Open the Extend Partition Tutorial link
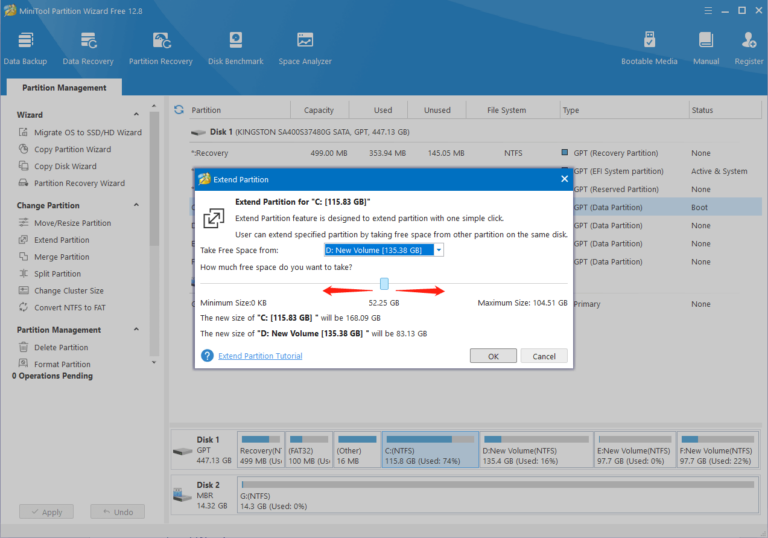Image resolution: width=768 pixels, height=538 pixels. 260,356
